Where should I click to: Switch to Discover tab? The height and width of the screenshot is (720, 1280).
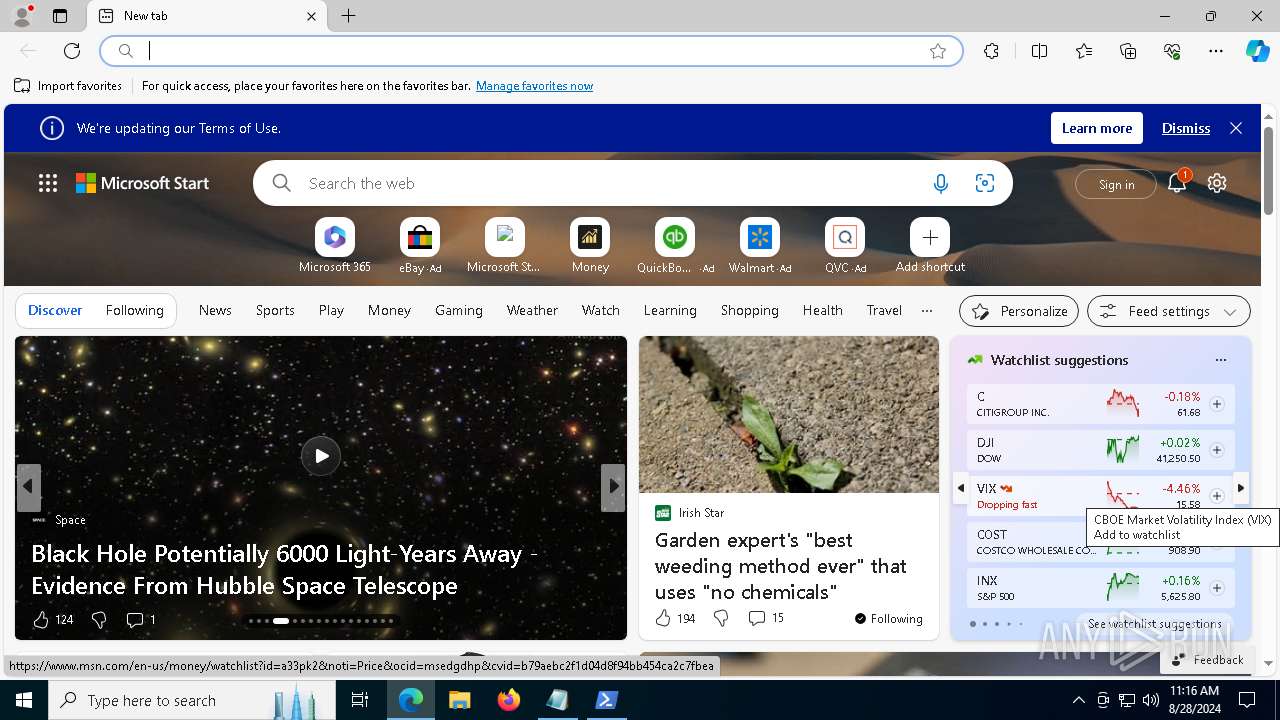tap(55, 310)
